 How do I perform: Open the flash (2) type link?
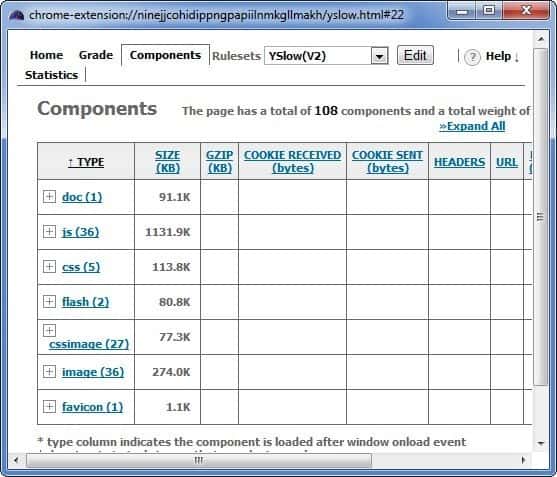pyautogui.click(x=85, y=302)
